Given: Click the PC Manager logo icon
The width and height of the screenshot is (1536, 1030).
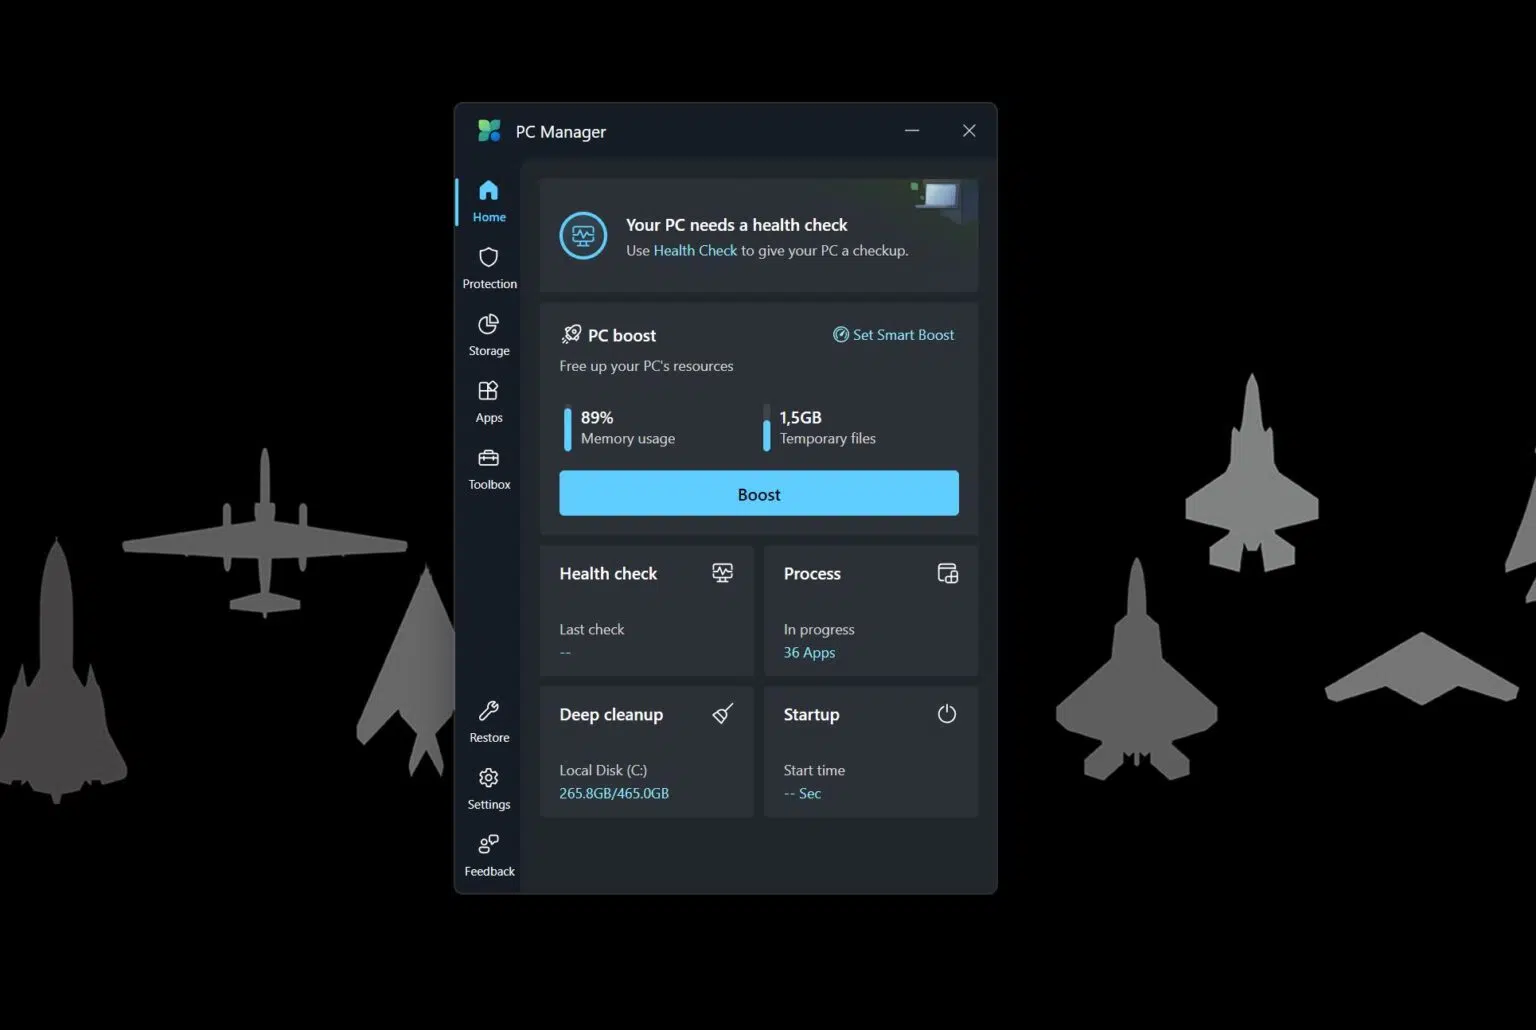Looking at the screenshot, I should click(489, 131).
